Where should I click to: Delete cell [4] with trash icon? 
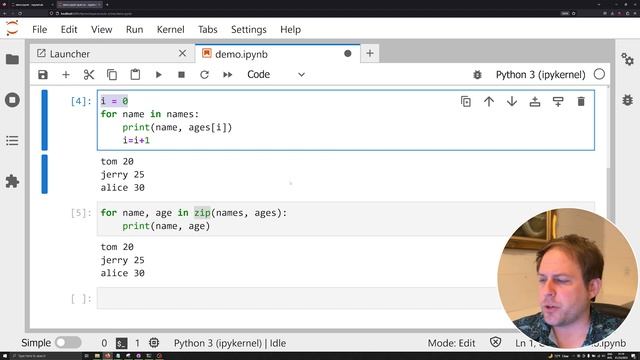pos(581,102)
